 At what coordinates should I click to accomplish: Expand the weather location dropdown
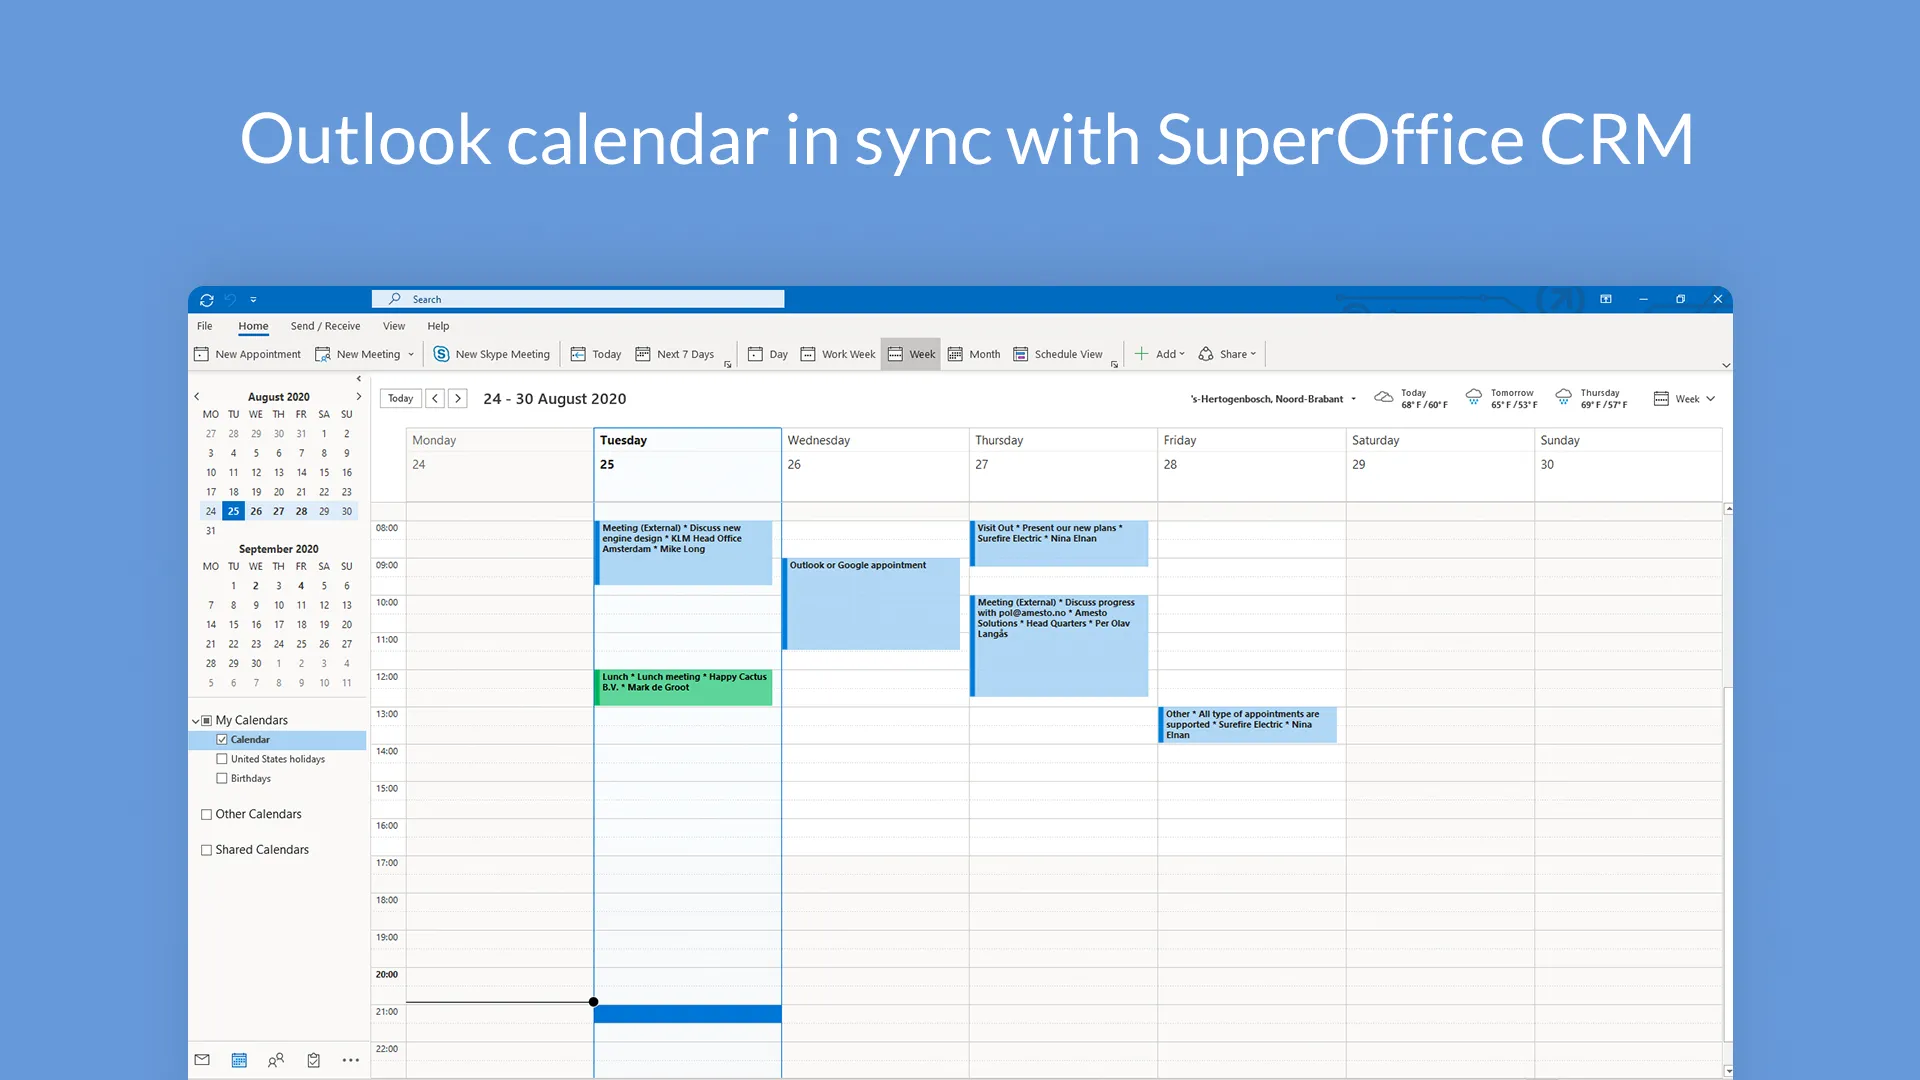tap(1354, 399)
